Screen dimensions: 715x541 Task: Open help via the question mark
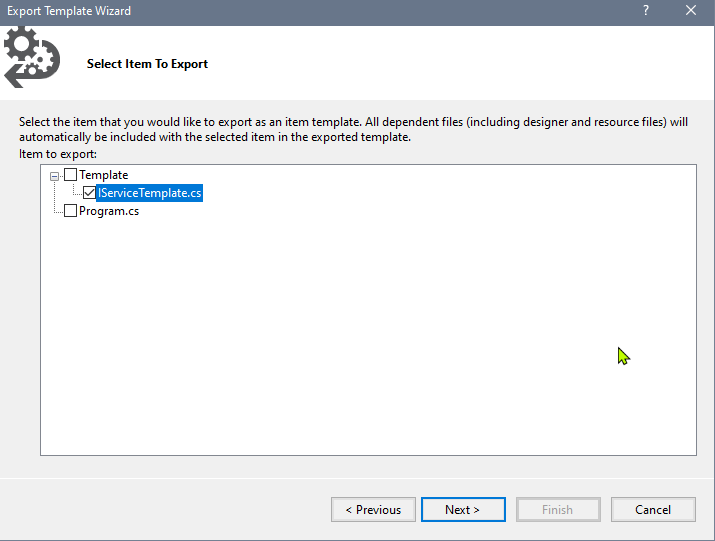(646, 10)
